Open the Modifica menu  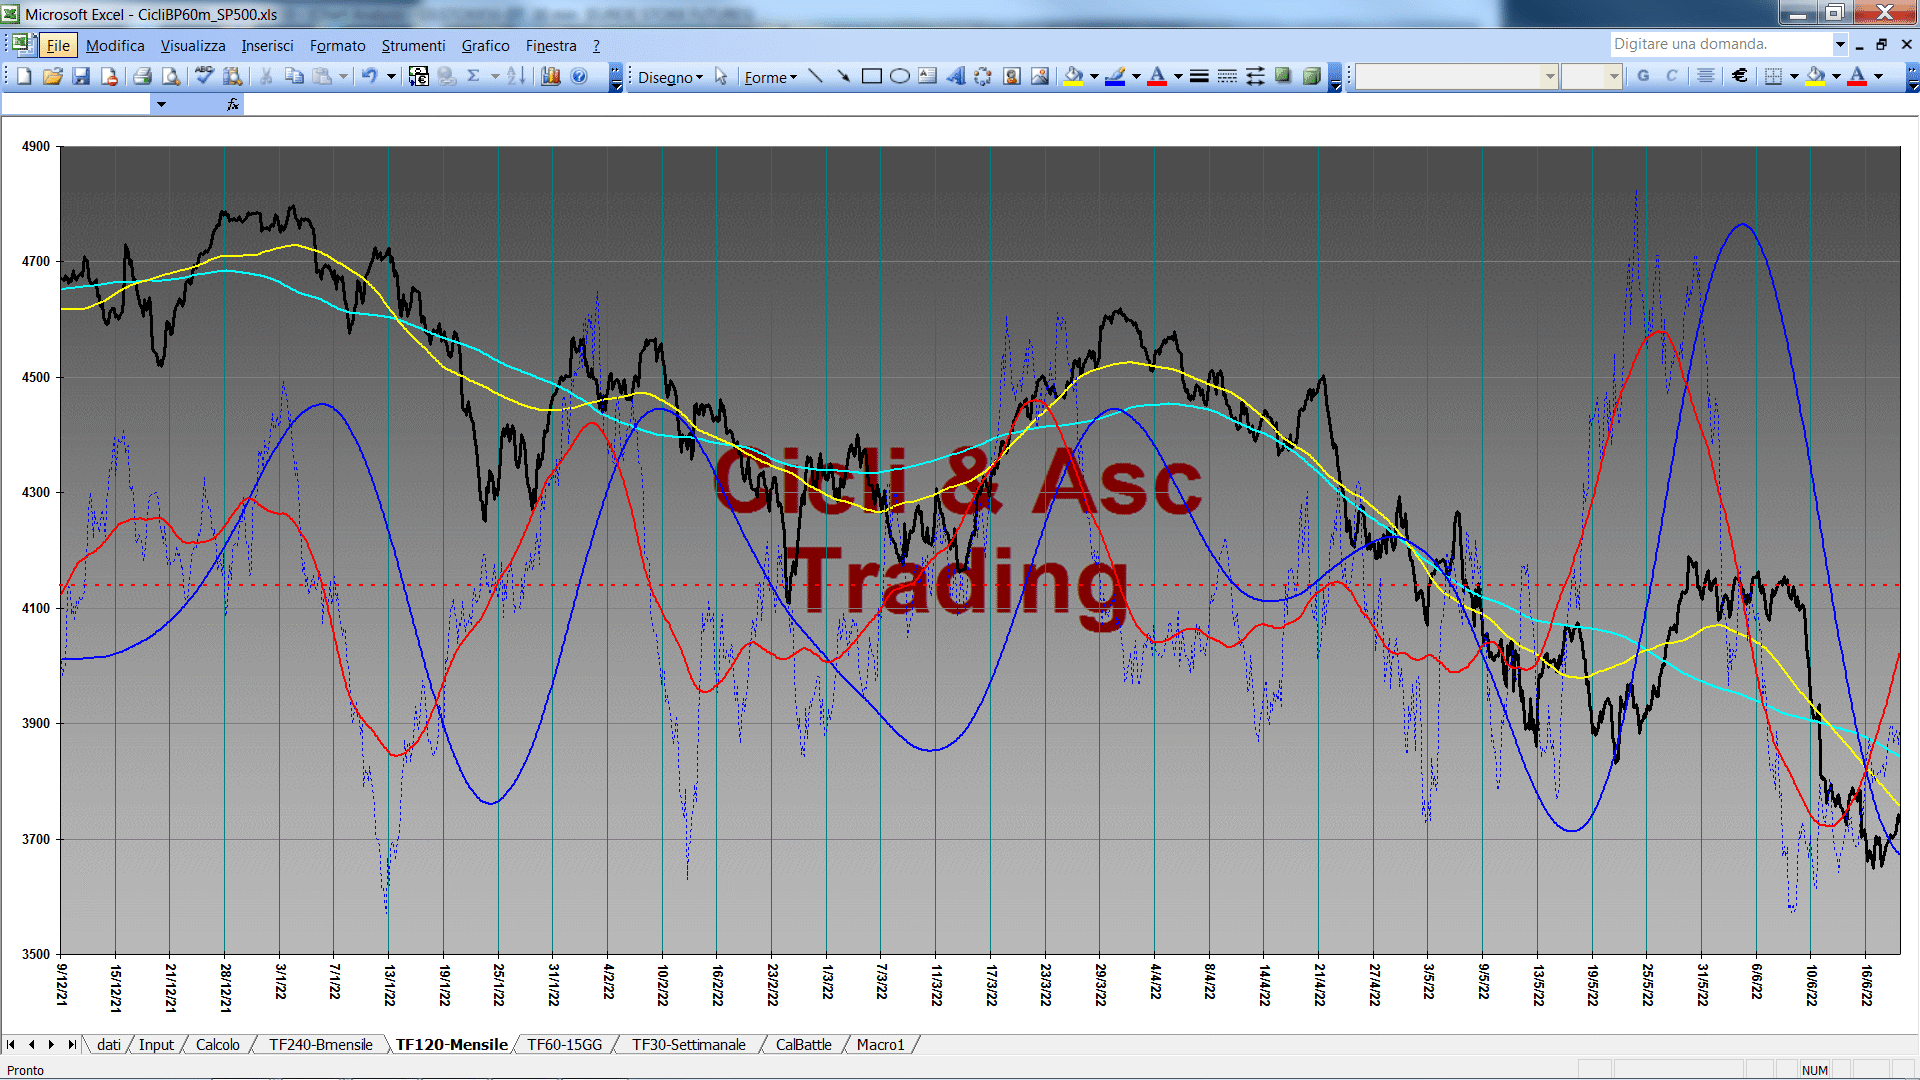[x=115, y=45]
